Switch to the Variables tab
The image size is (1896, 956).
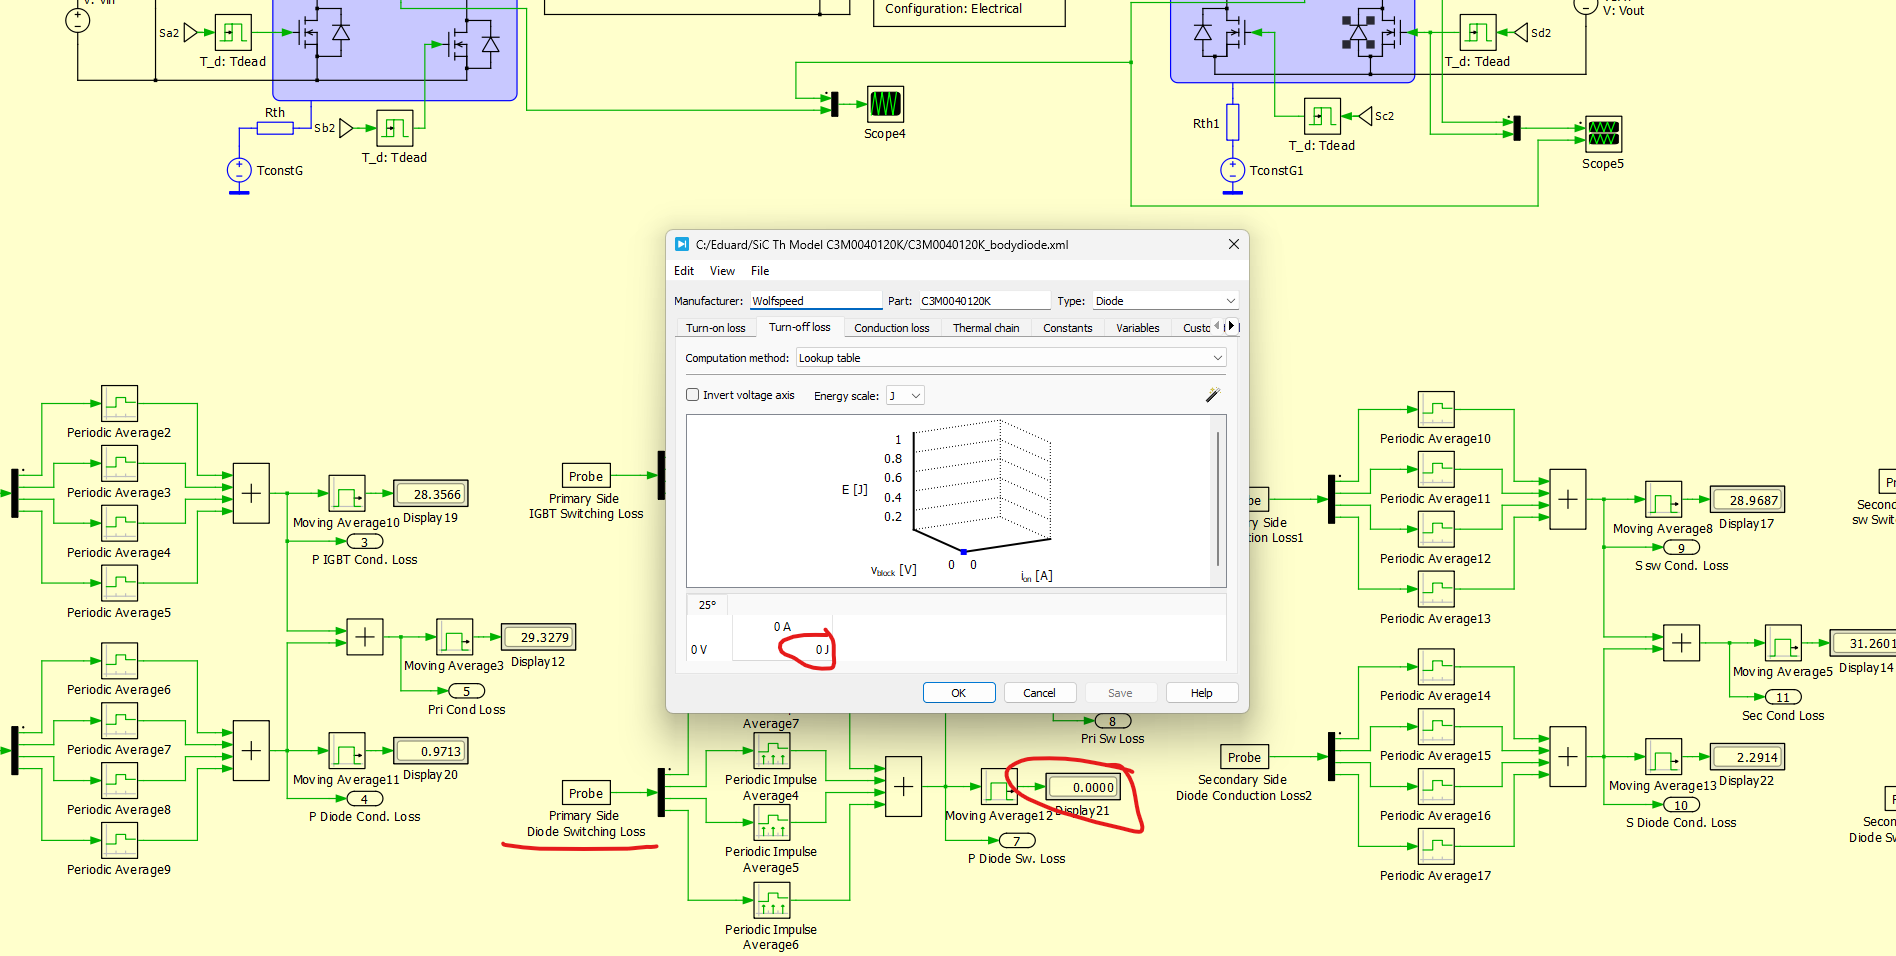click(1138, 328)
